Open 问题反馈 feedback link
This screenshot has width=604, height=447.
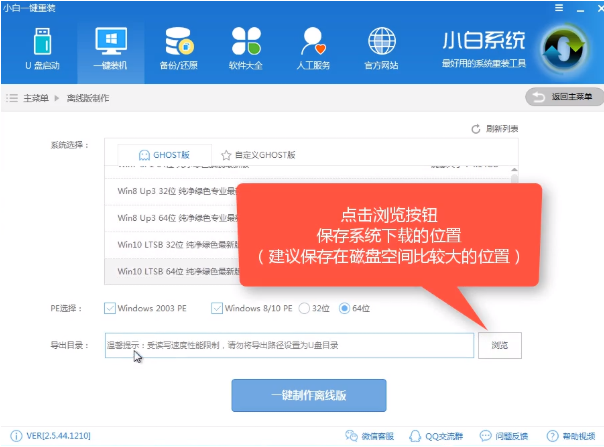[504, 436]
